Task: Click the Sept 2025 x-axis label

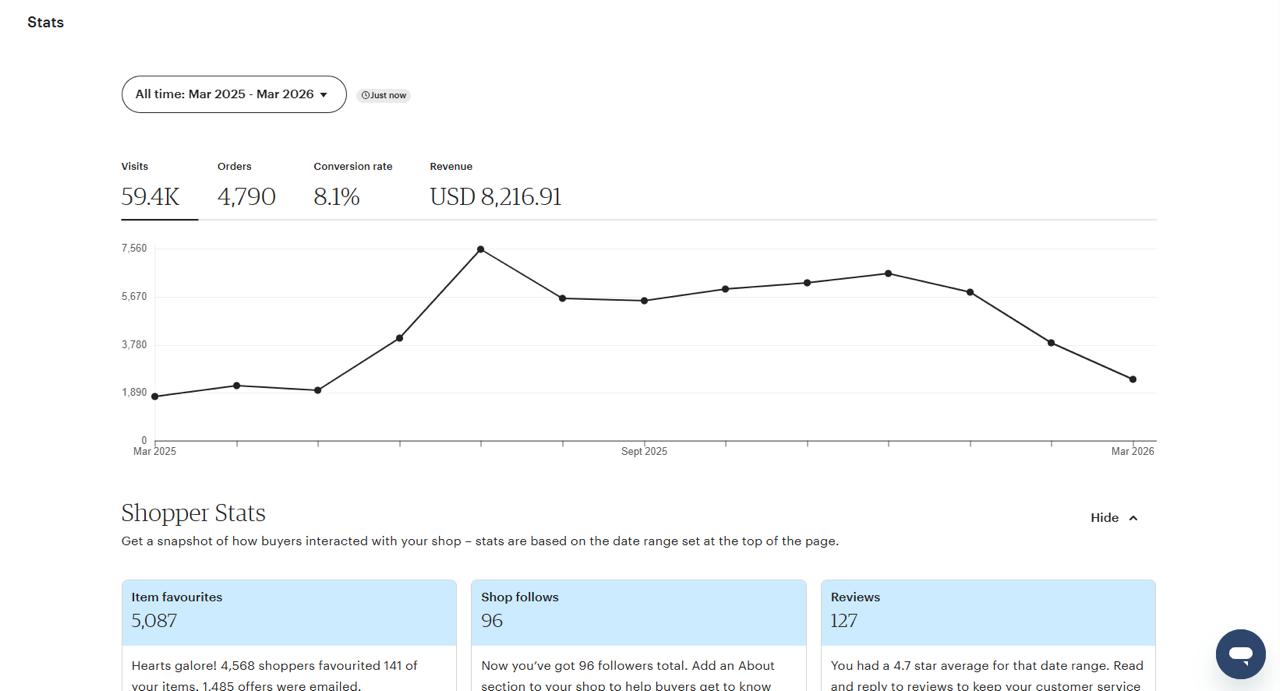Action: pos(644,452)
